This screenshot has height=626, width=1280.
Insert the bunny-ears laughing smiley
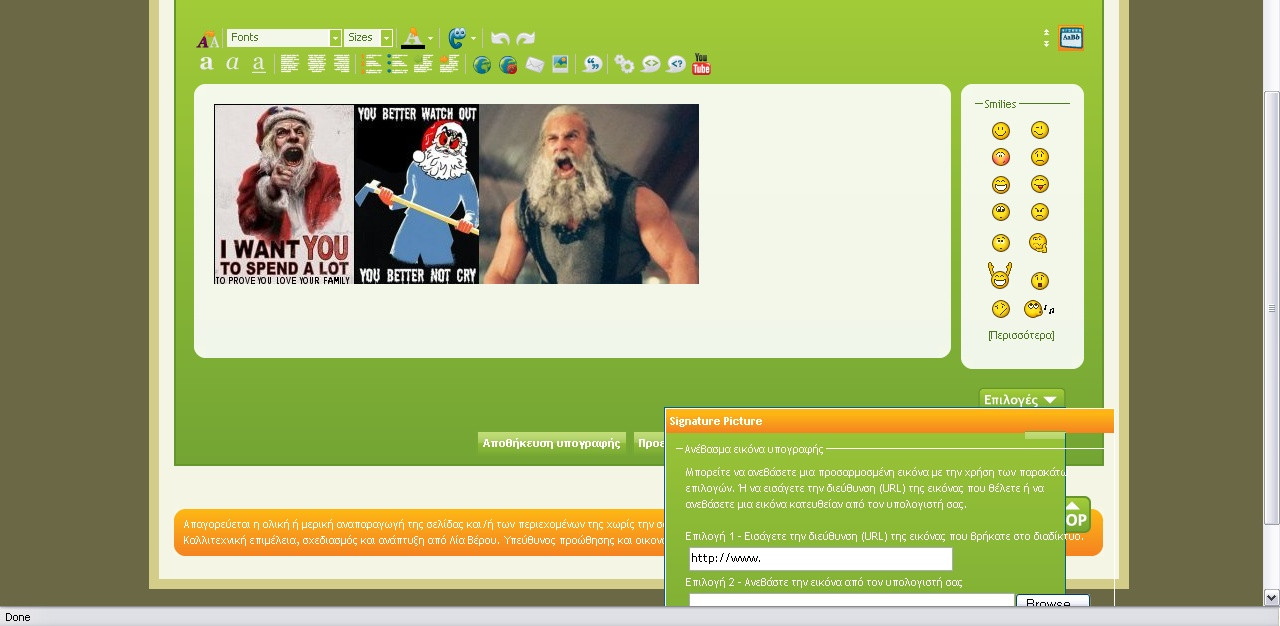coord(1000,276)
